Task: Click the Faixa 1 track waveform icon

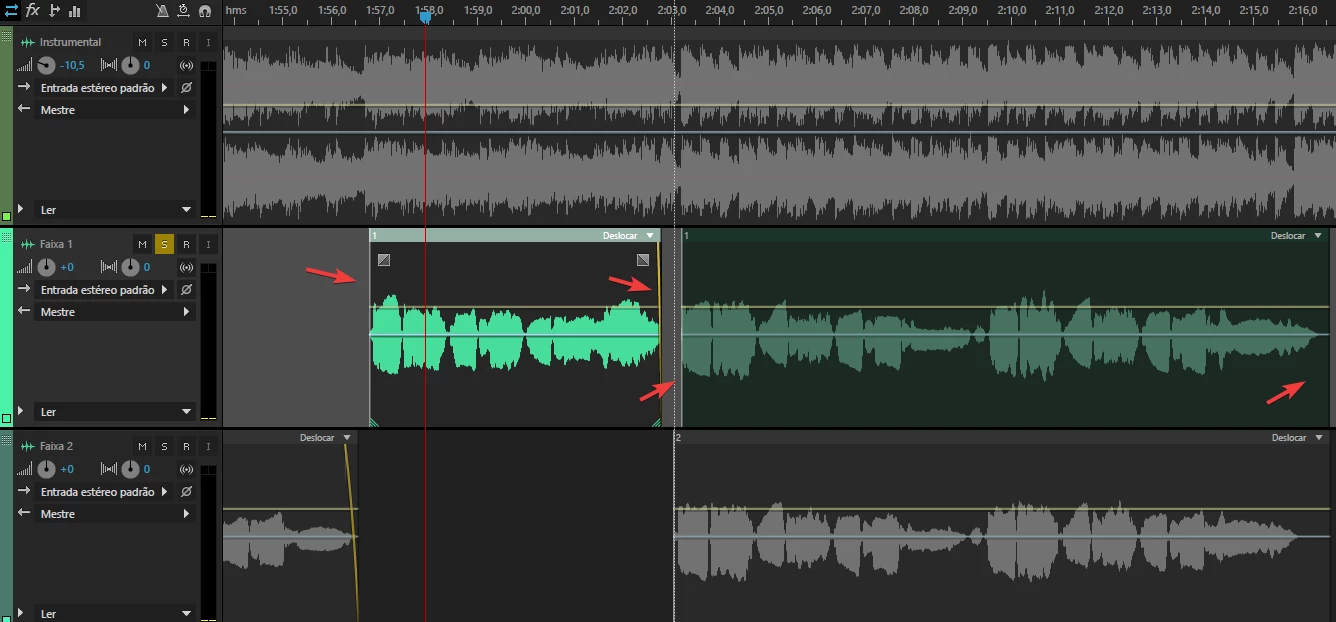Action: point(28,244)
